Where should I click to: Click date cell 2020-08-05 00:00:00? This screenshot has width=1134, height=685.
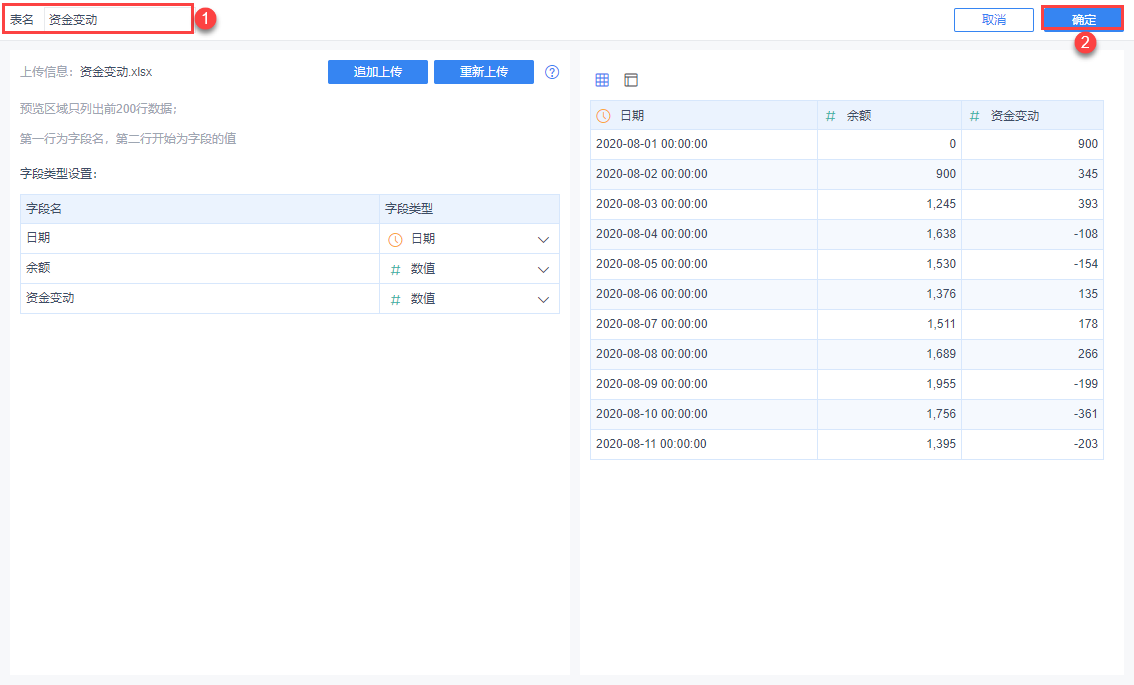pyautogui.click(x=704, y=264)
